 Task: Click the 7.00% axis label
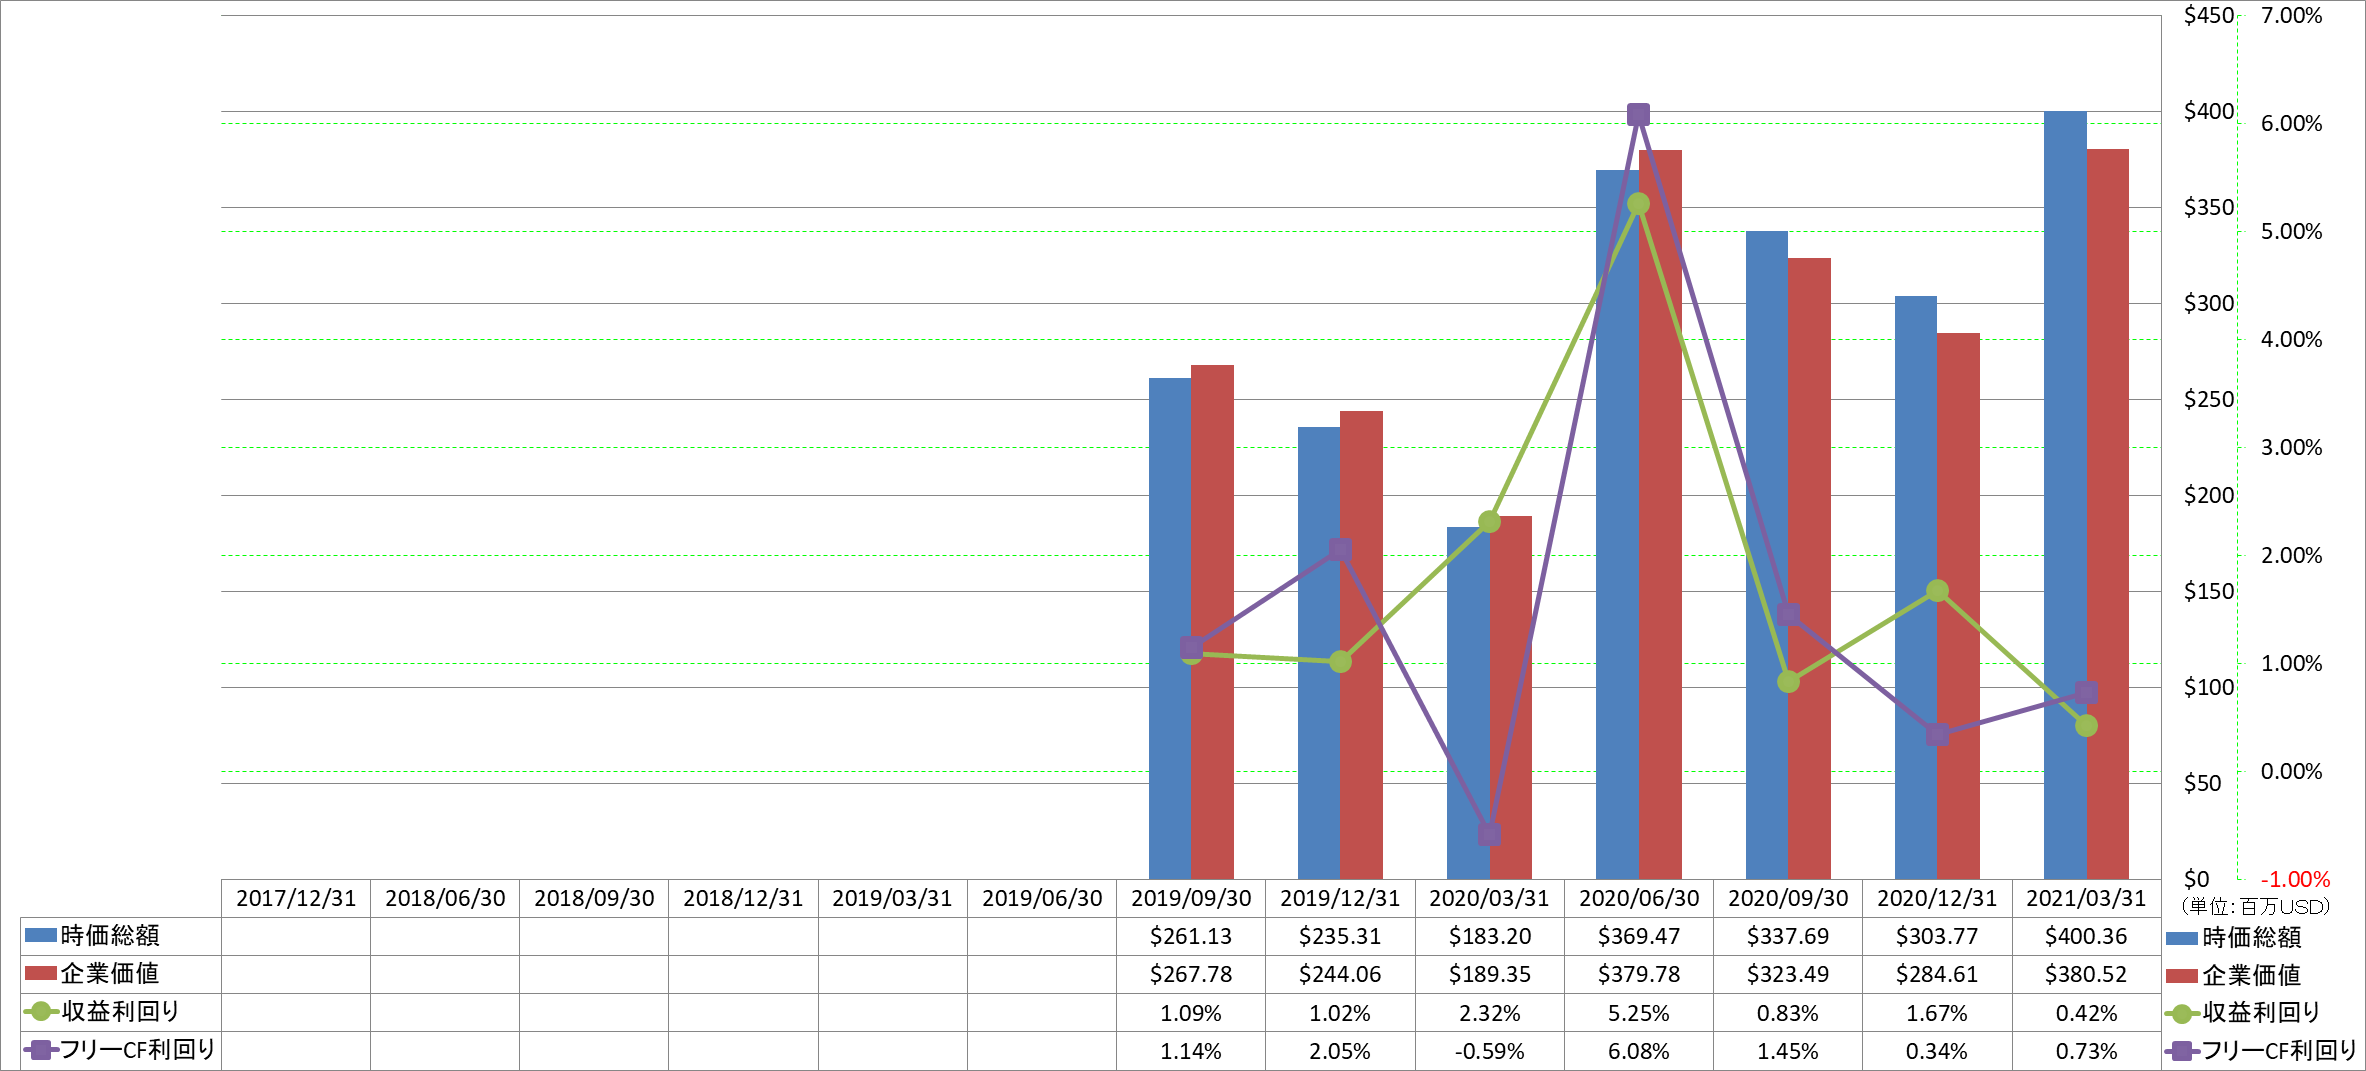pyautogui.click(x=2292, y=15)
